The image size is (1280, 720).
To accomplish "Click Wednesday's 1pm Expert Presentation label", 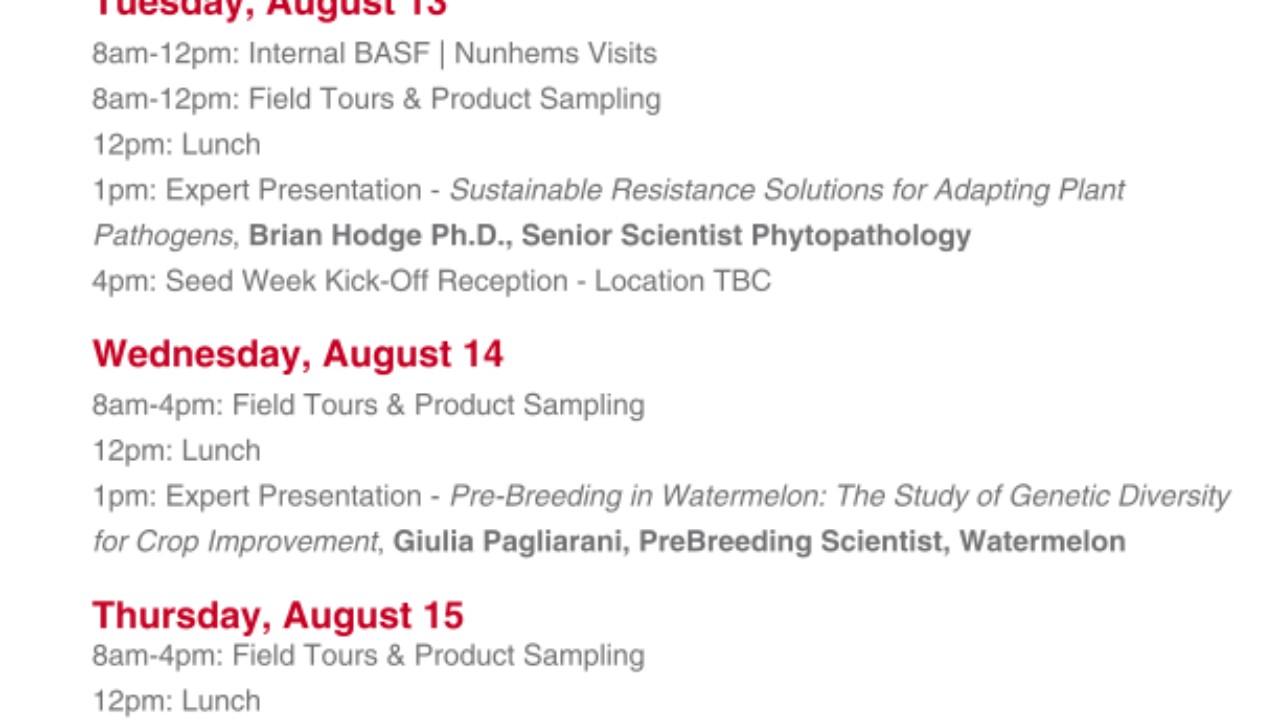I will [257, 496].
